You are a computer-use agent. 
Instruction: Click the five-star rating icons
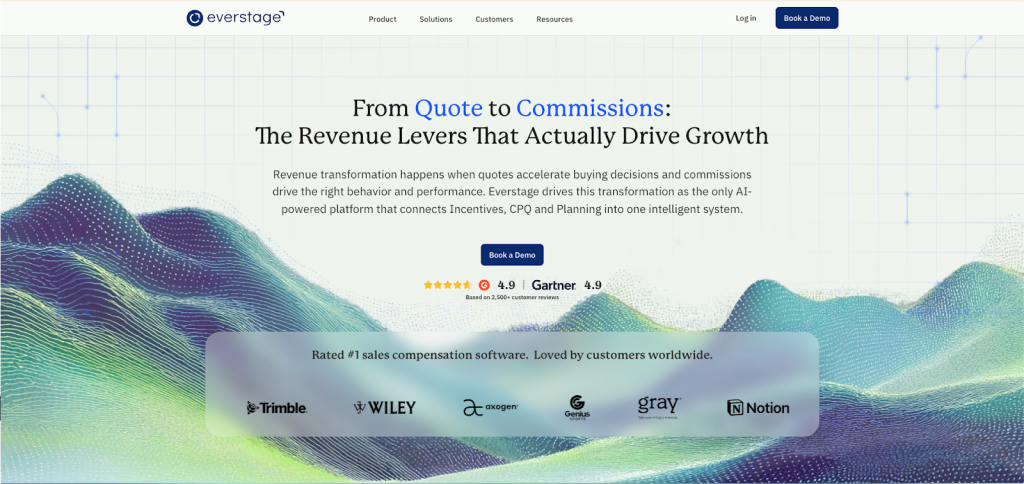coord(447,285)
